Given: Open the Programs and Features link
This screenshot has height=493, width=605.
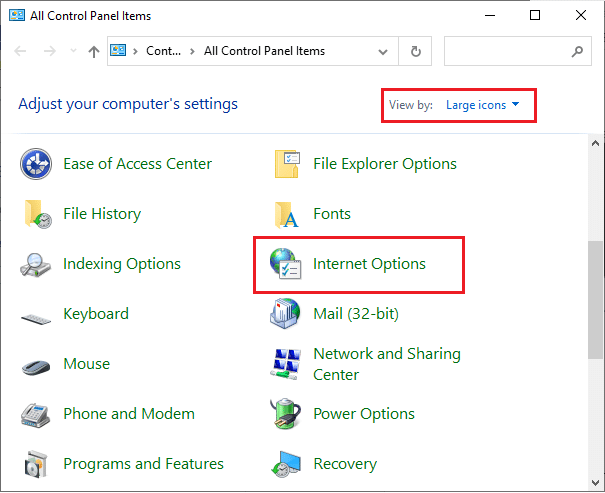Looking at the screenshot, I should click(143, 464).
